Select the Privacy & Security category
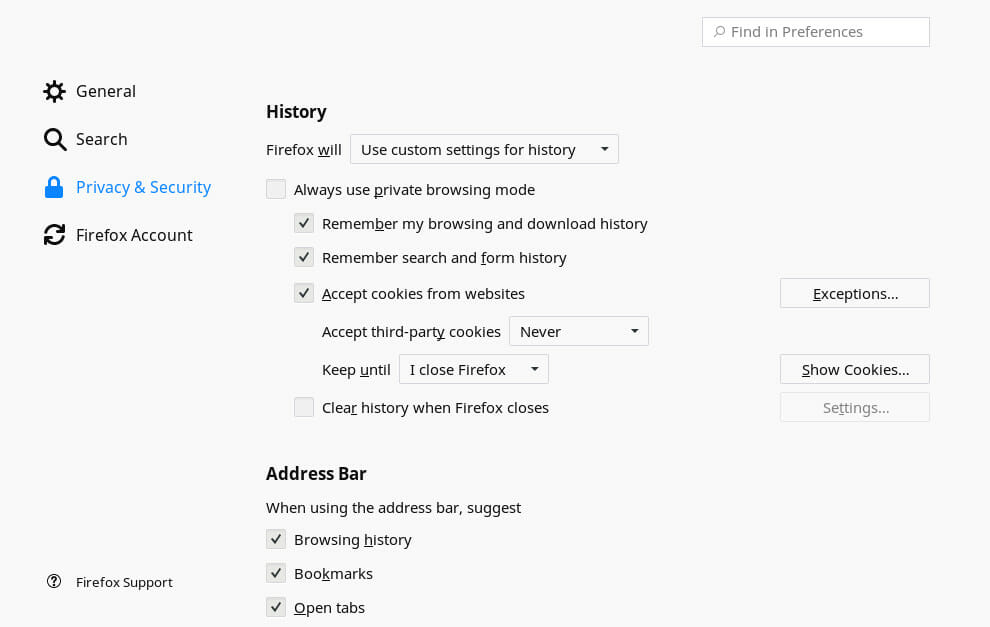 coord(143,187)
